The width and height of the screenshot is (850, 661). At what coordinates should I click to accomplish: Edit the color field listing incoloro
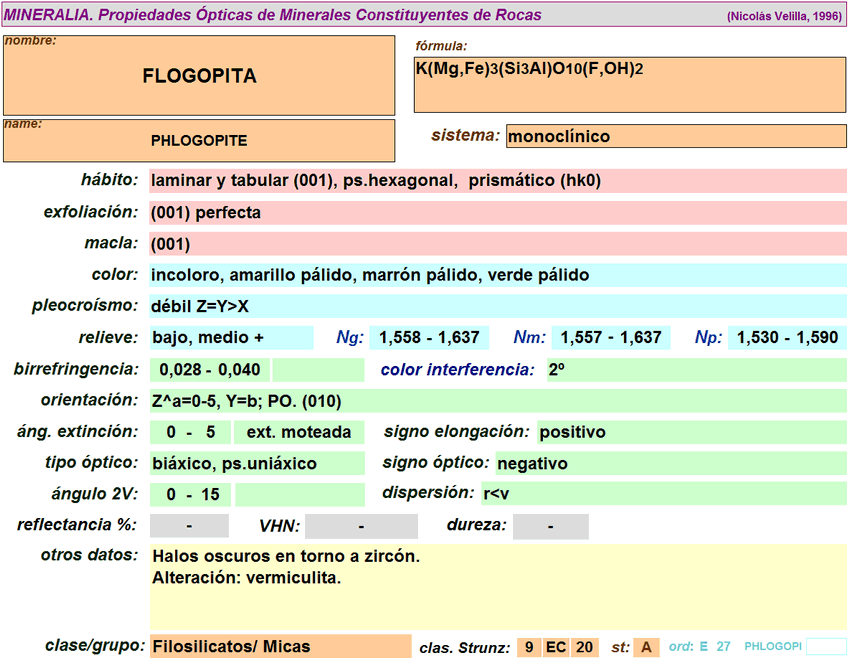coord(497,275)
